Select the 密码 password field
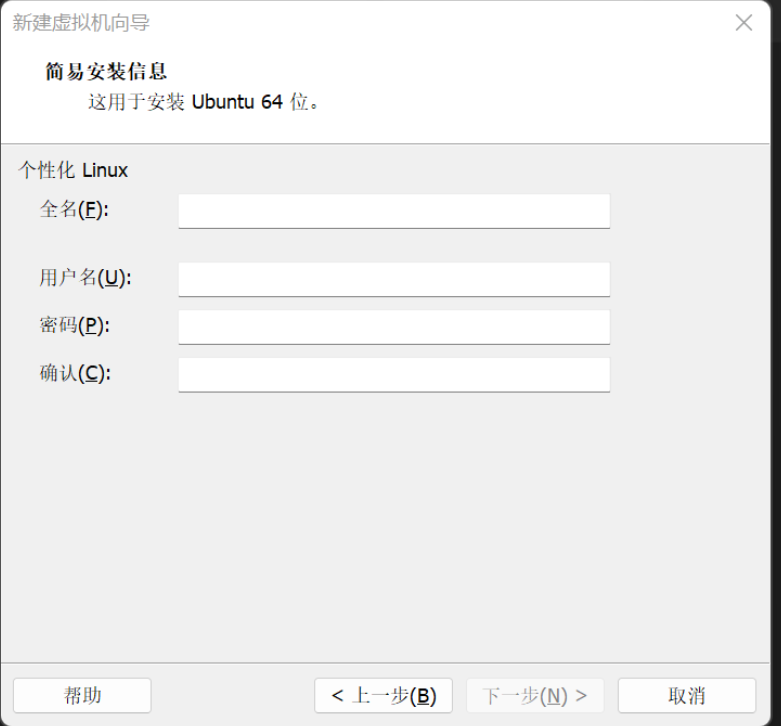The height and width of the screenshot is (726, 781). 394,327
